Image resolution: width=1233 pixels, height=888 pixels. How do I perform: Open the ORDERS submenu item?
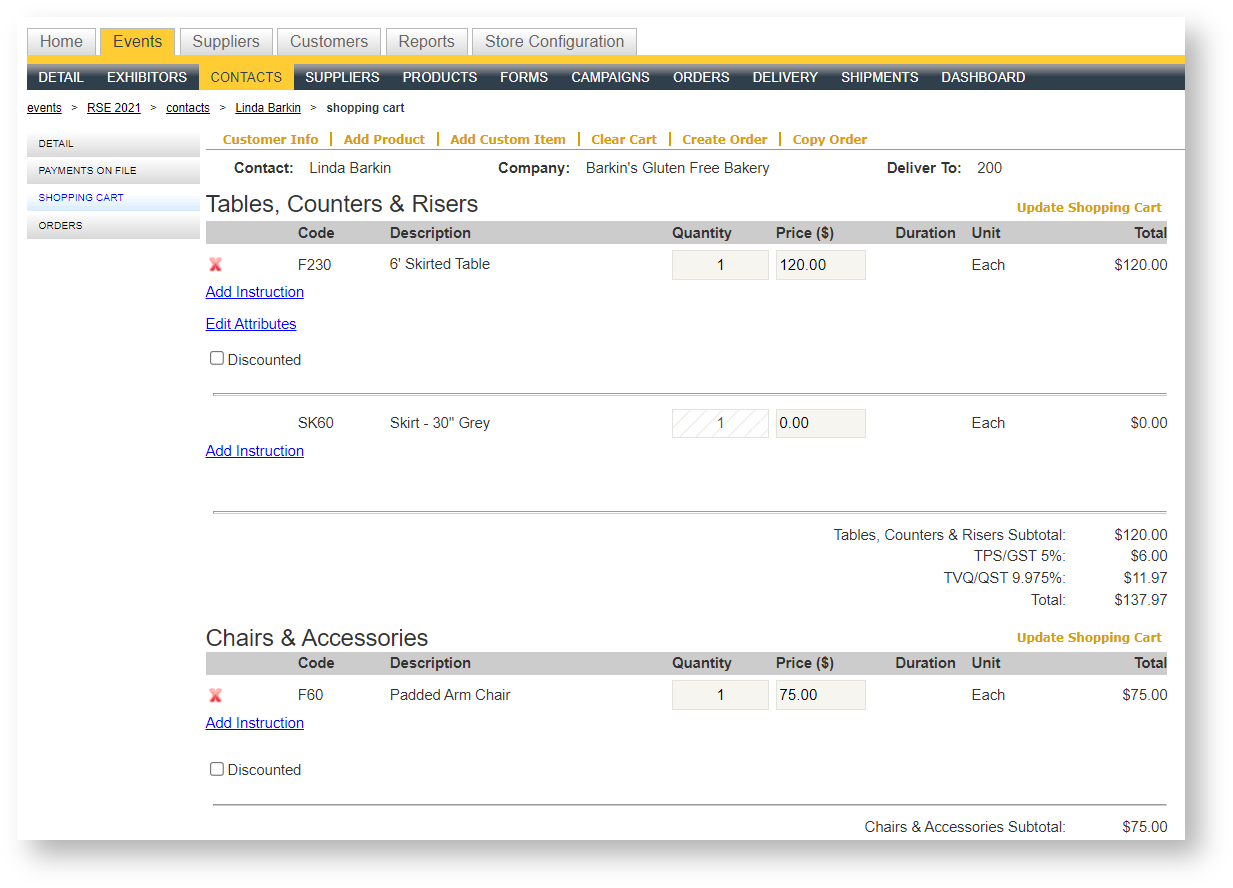[700, 77]
